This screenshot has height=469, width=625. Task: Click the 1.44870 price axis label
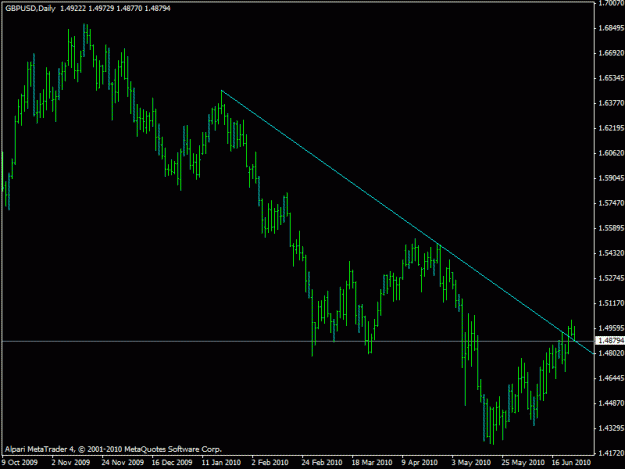click(611, 403)
